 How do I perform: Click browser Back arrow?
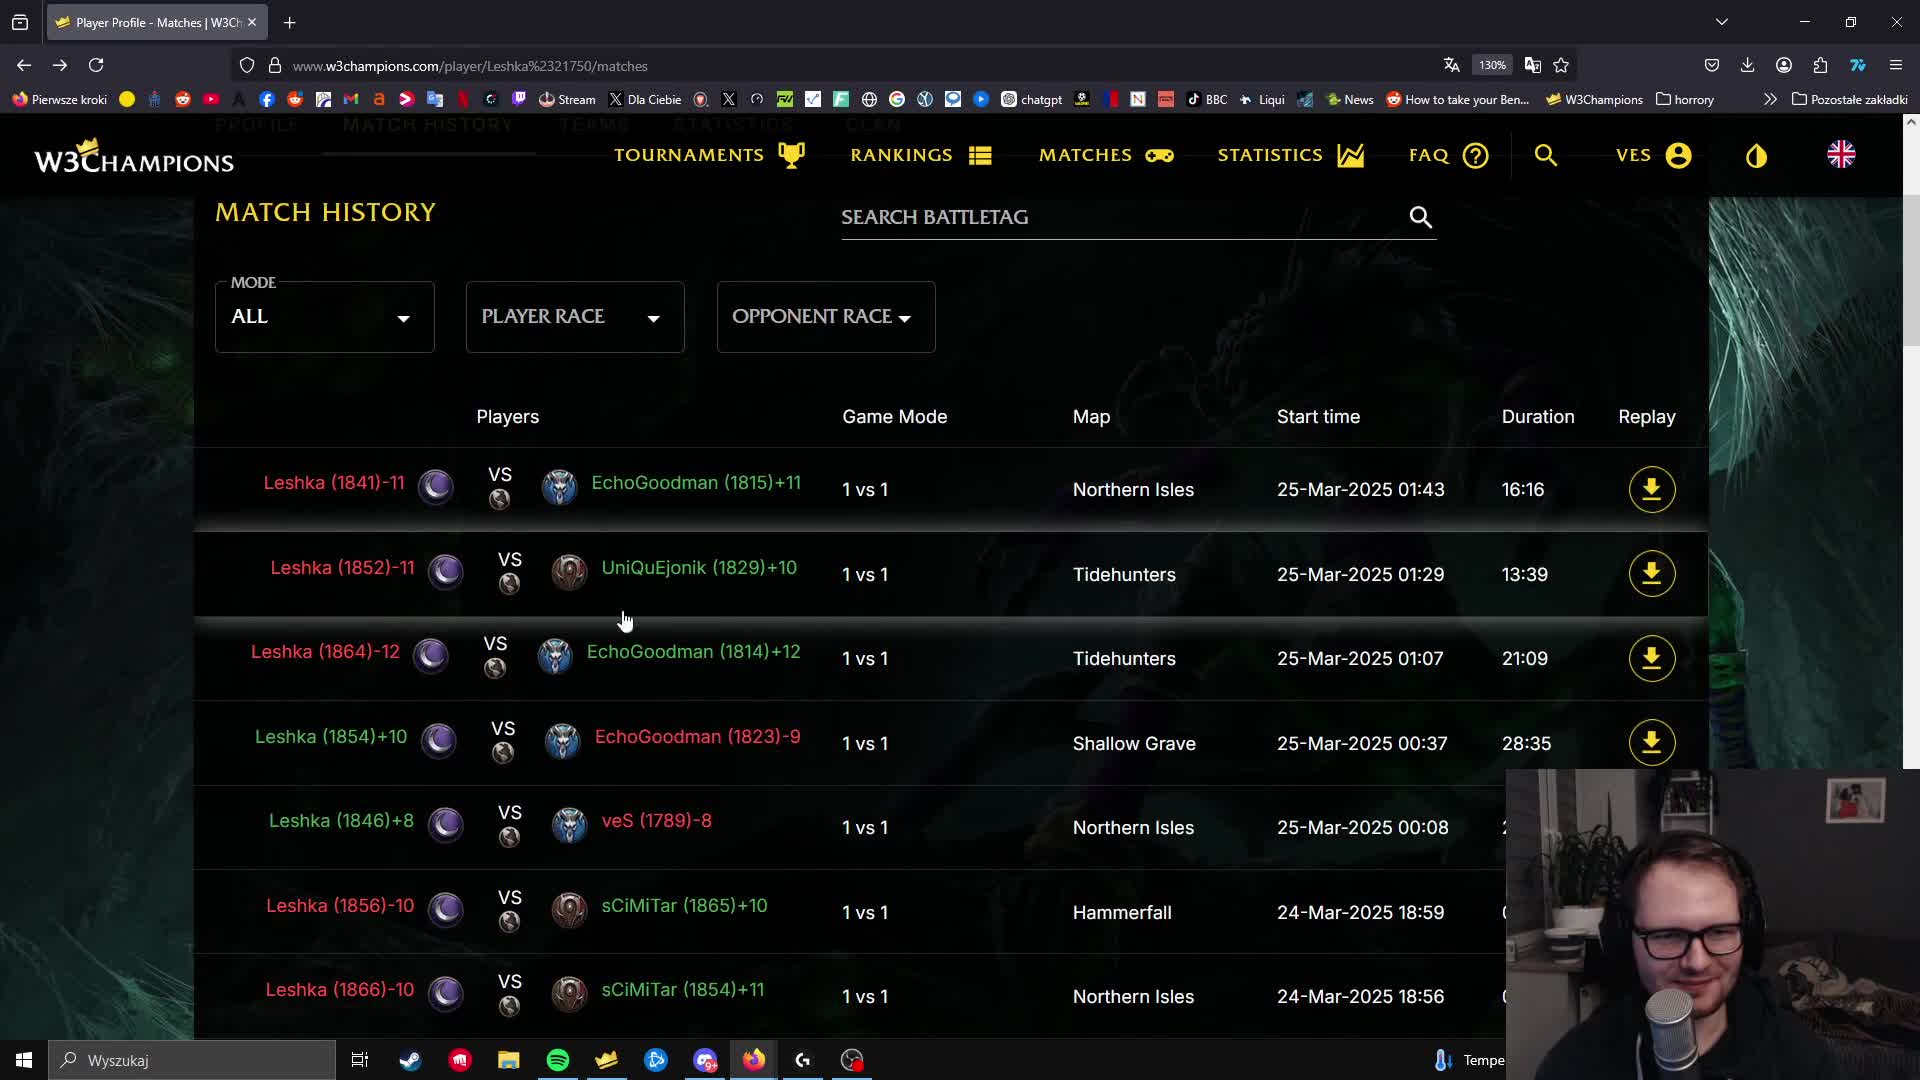pos(24,65)
